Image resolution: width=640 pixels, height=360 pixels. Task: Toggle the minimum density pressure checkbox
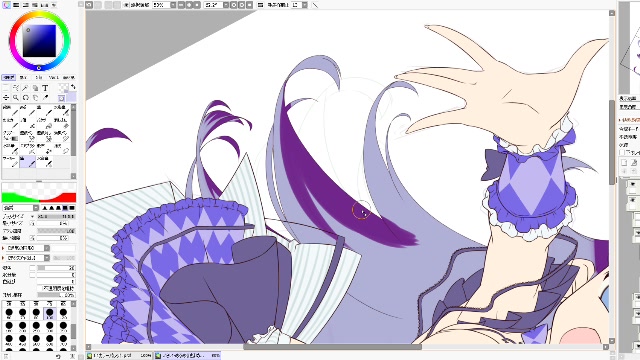[33, 238]
